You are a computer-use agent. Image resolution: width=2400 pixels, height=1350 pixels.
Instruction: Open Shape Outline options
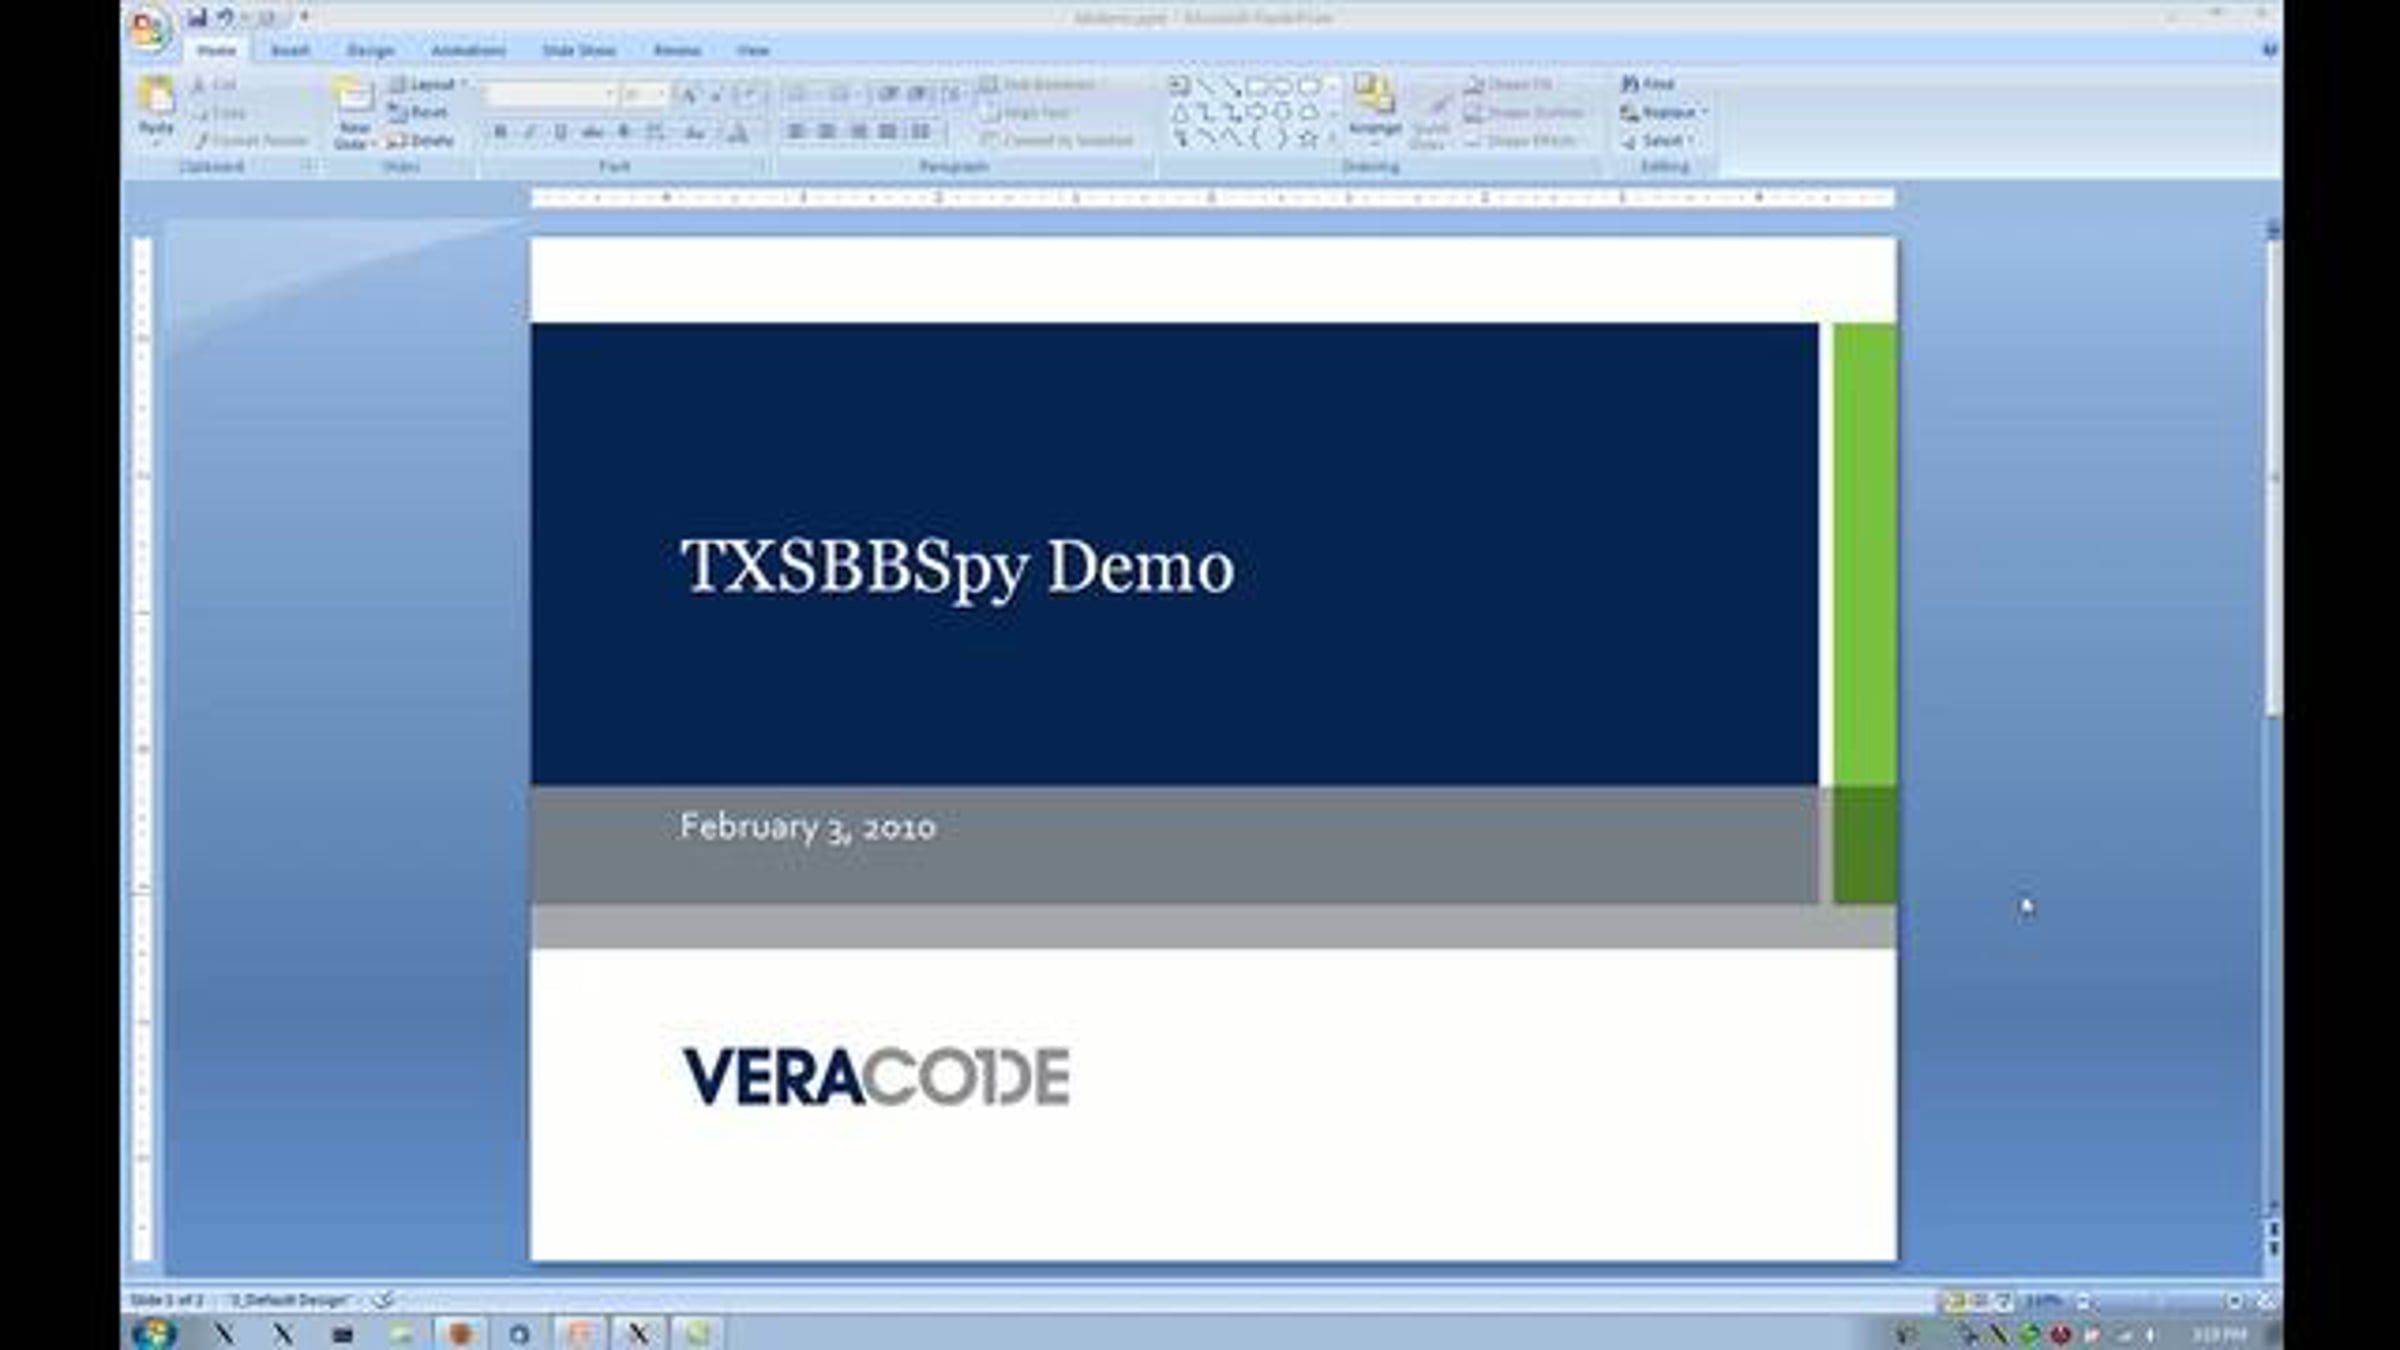click(x=1526, y=113)
